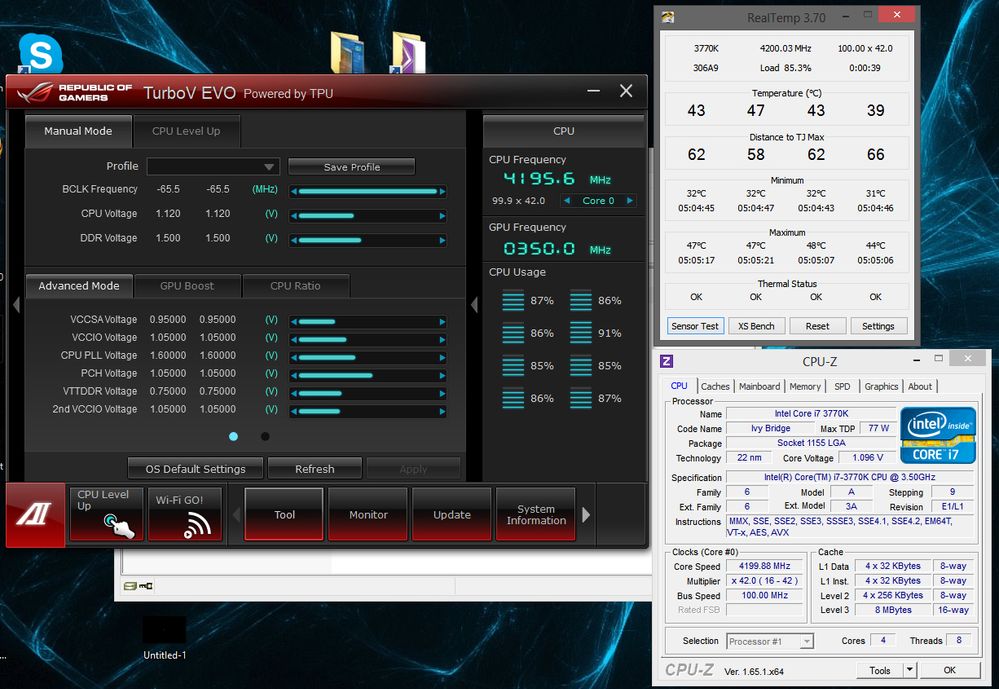Image resolution: width=999 pixels, height=689 pixels.
Task: Click ROG Republic of Gamers logo
Action: tap(75, 92)
